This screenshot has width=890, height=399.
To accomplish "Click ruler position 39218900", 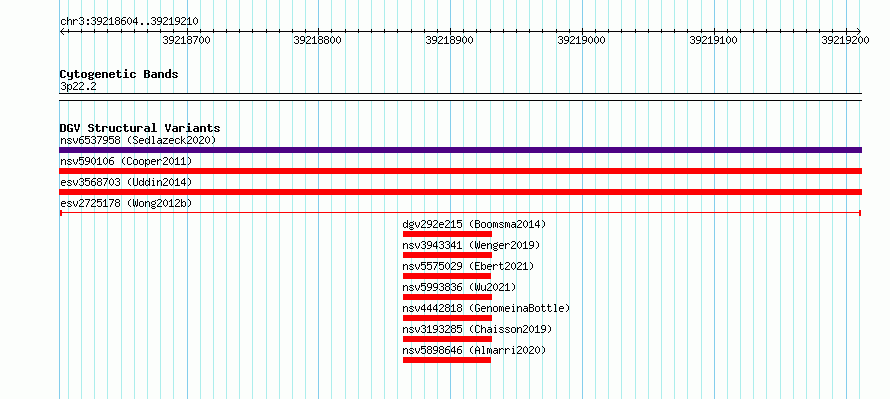I will coord(450,40).
